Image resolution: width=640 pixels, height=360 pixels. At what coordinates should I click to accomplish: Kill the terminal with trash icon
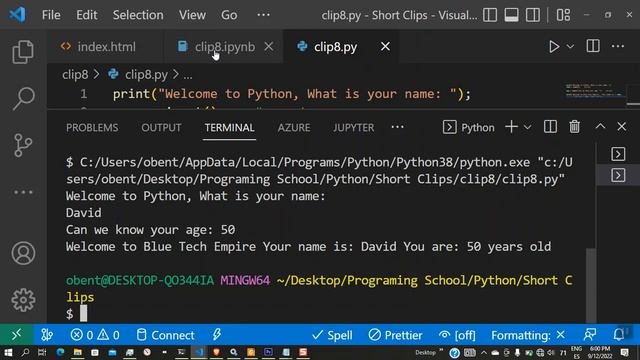pos(574,127)
